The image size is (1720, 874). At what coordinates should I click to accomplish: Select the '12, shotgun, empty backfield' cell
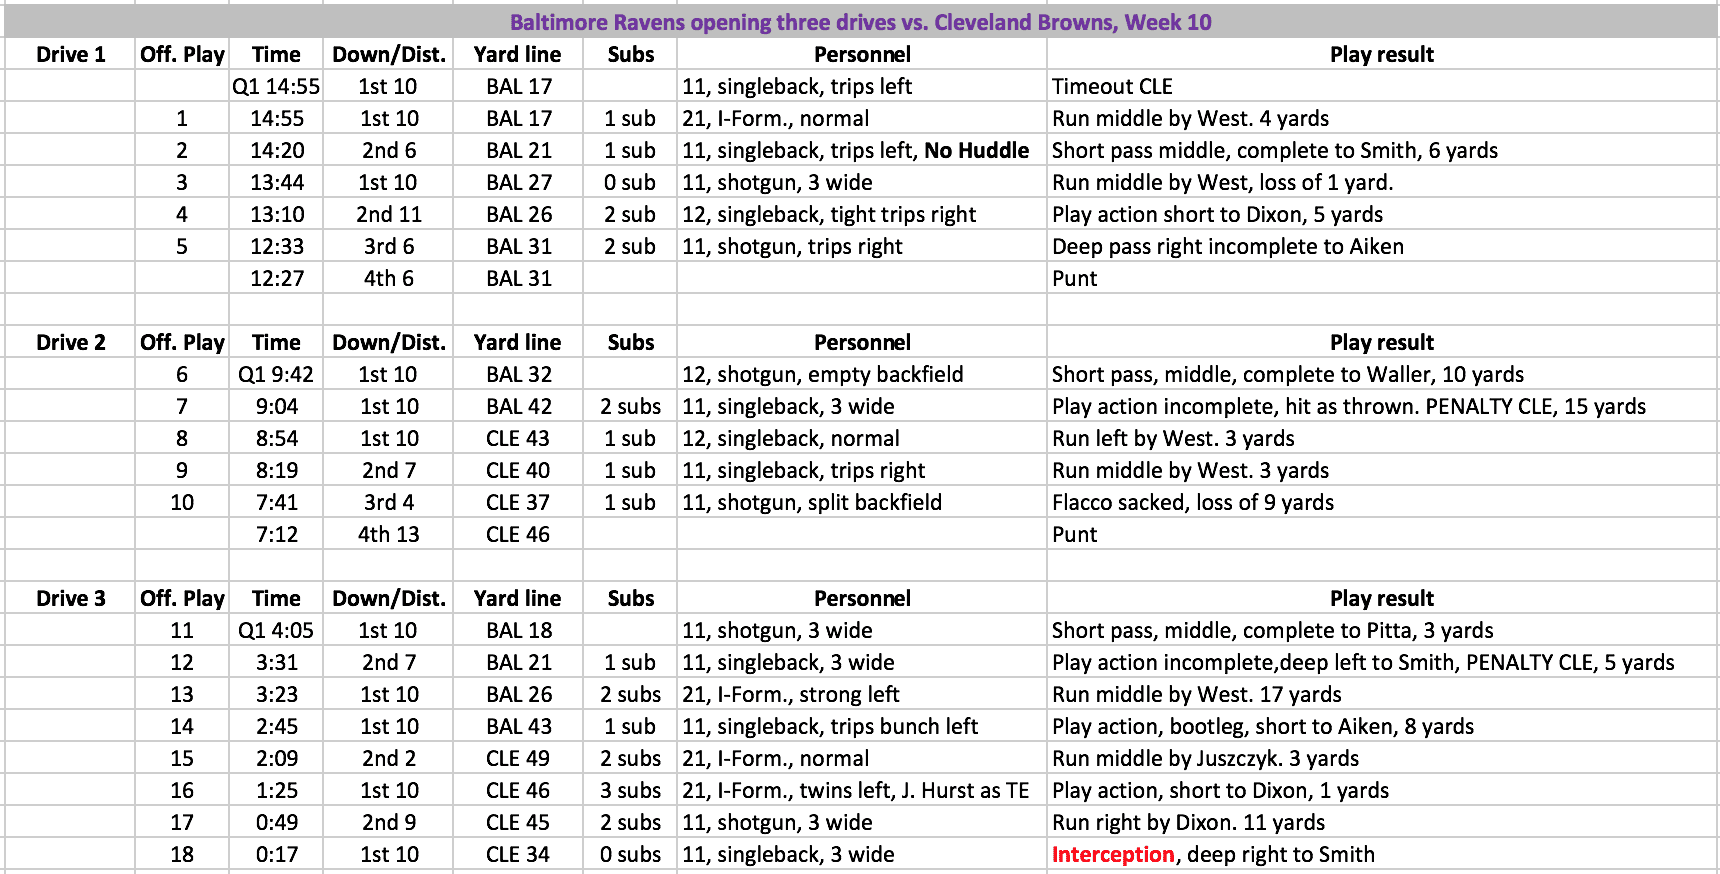[x=862, y=374]
